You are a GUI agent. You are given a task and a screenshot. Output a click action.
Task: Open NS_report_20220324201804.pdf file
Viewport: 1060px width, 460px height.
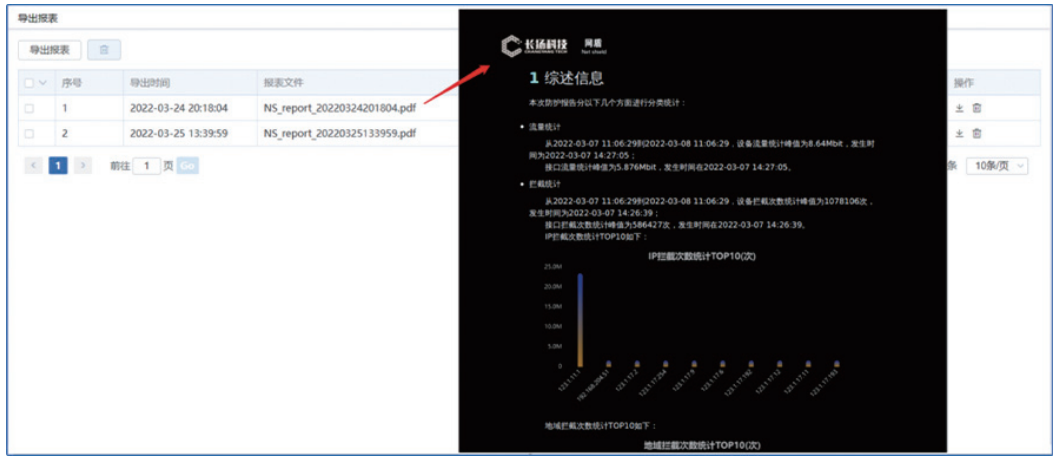pyautogui.click(x=340, y=108)
